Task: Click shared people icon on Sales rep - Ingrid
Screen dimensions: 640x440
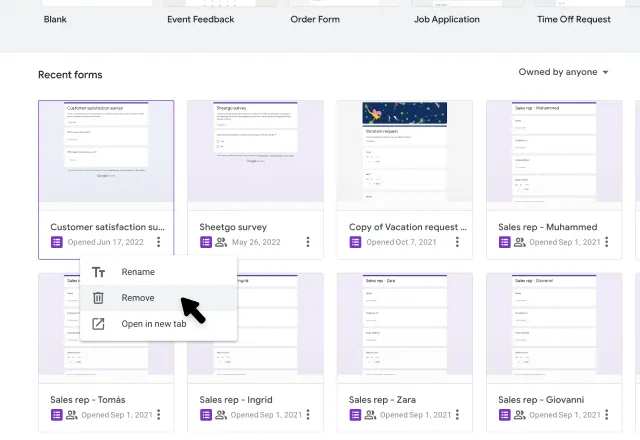Action: click(x=221, y=415)
